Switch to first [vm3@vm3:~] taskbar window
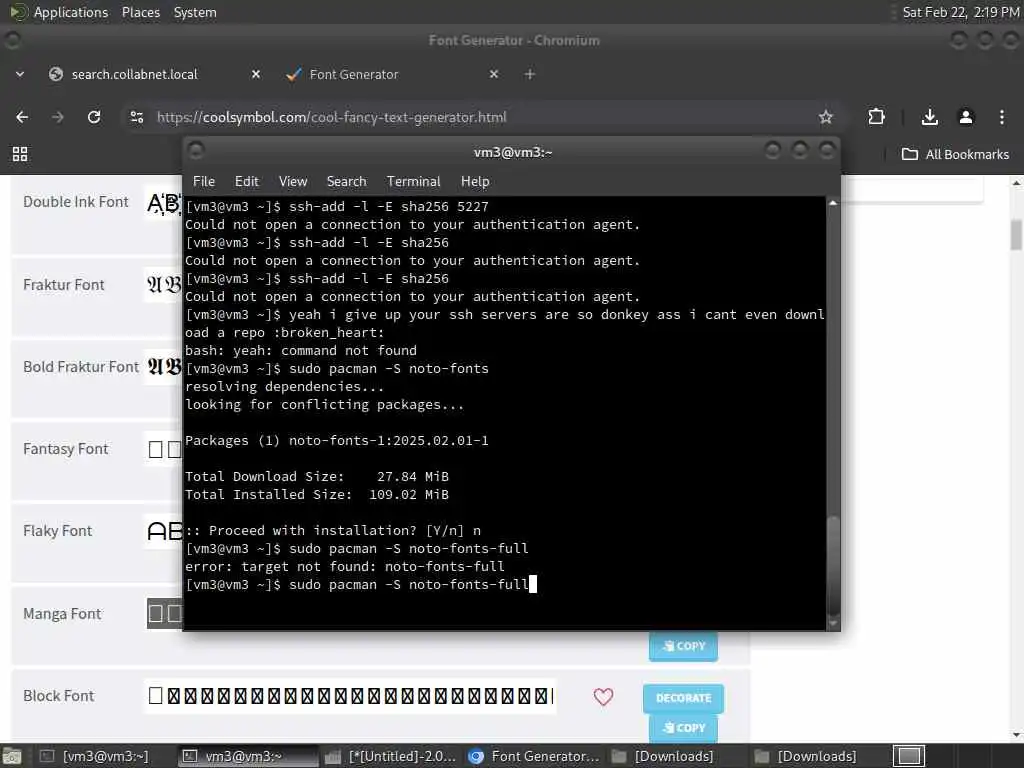This screenshot has height=768, width=1024. coord(95,756)
